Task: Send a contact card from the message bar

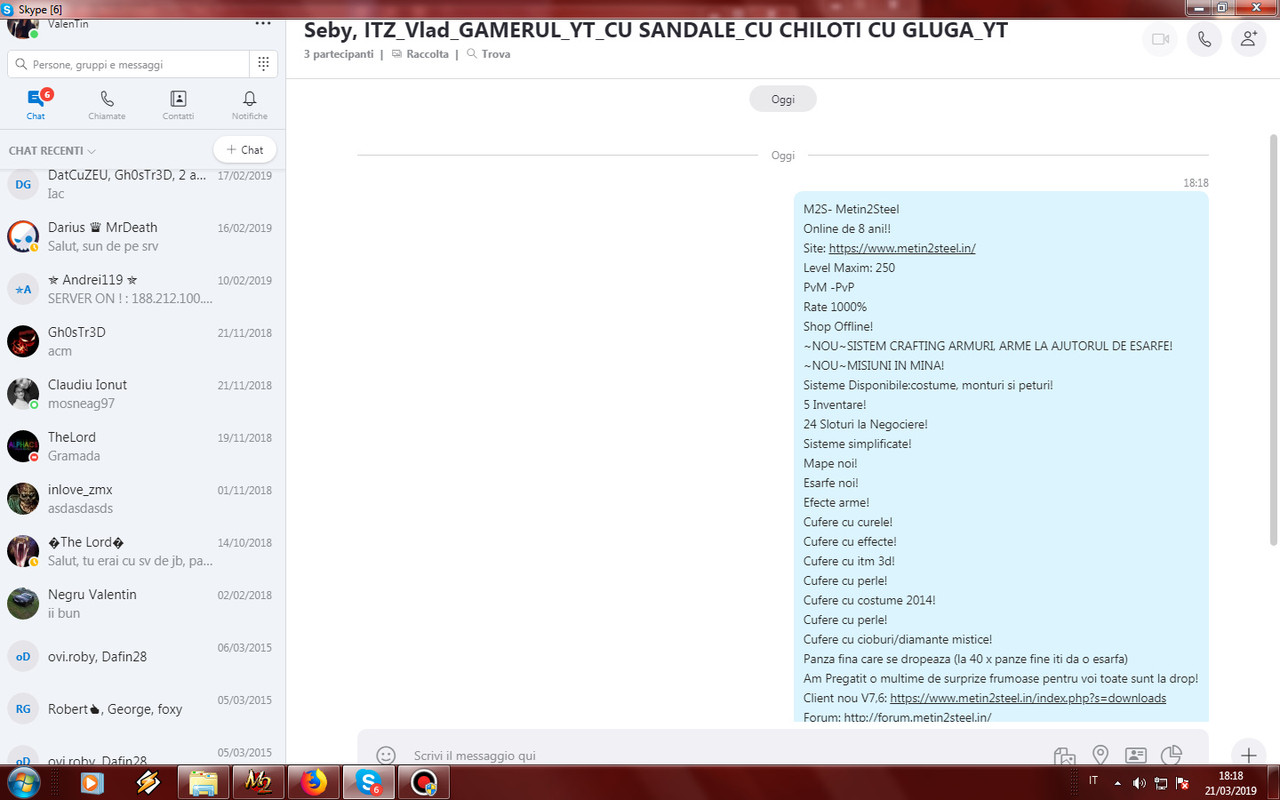Action: [x=1136, y=756]
